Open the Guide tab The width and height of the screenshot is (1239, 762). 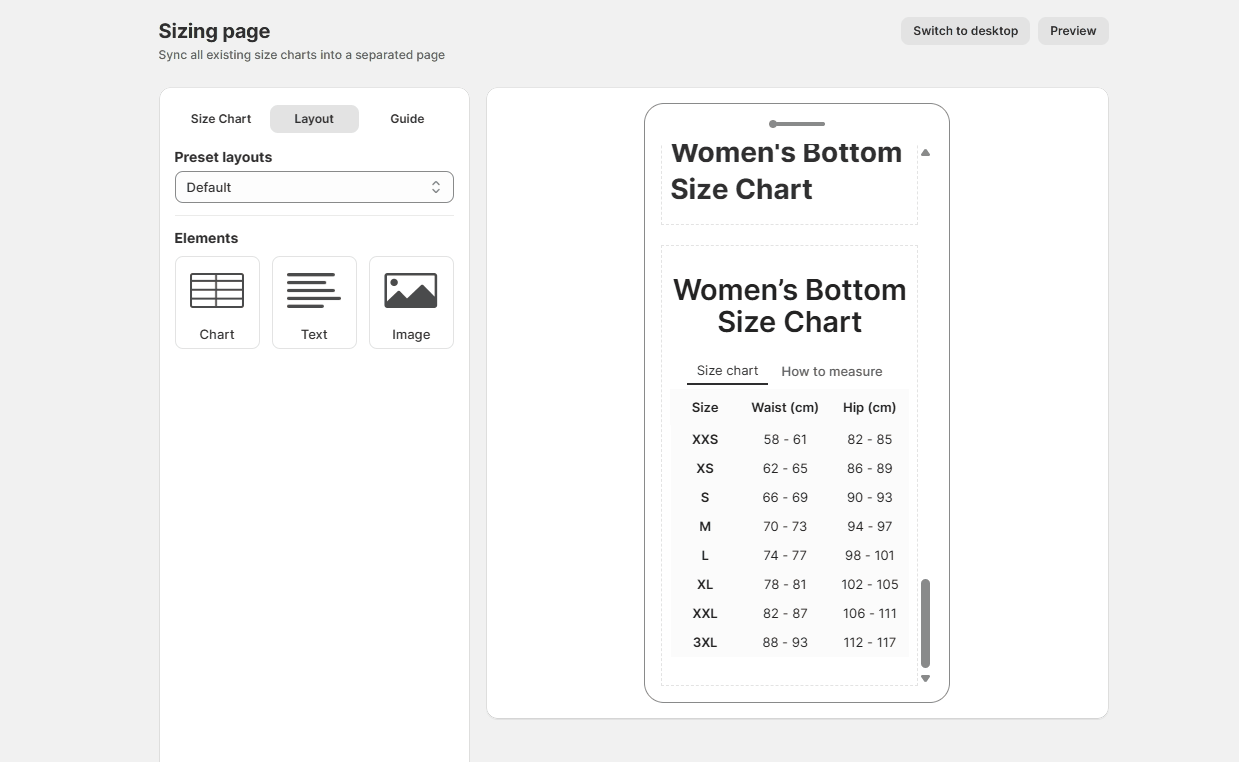point(407,119)
